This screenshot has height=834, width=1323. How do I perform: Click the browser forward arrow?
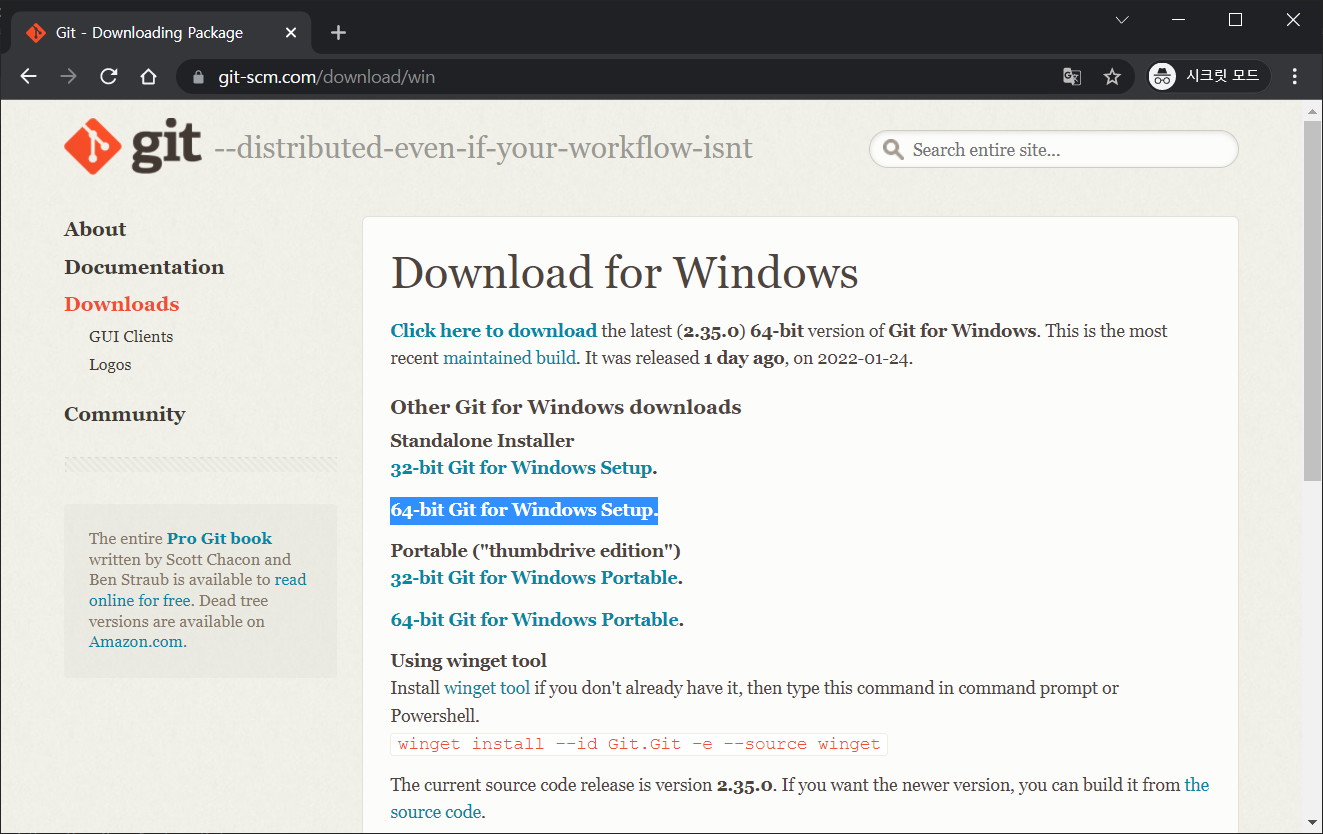(x=68, y=77)
